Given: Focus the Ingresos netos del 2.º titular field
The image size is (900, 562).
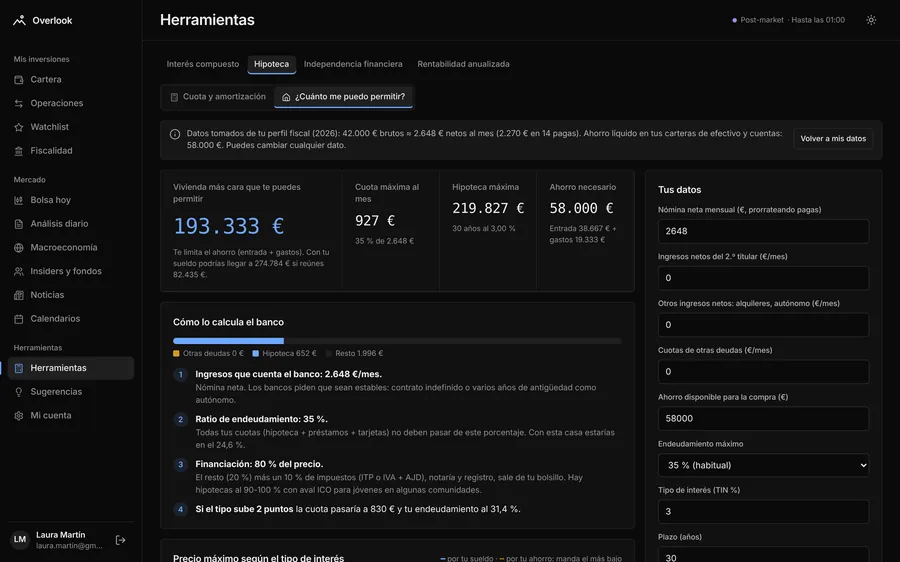Looking at the screenshot, I should tap(763, 278).
